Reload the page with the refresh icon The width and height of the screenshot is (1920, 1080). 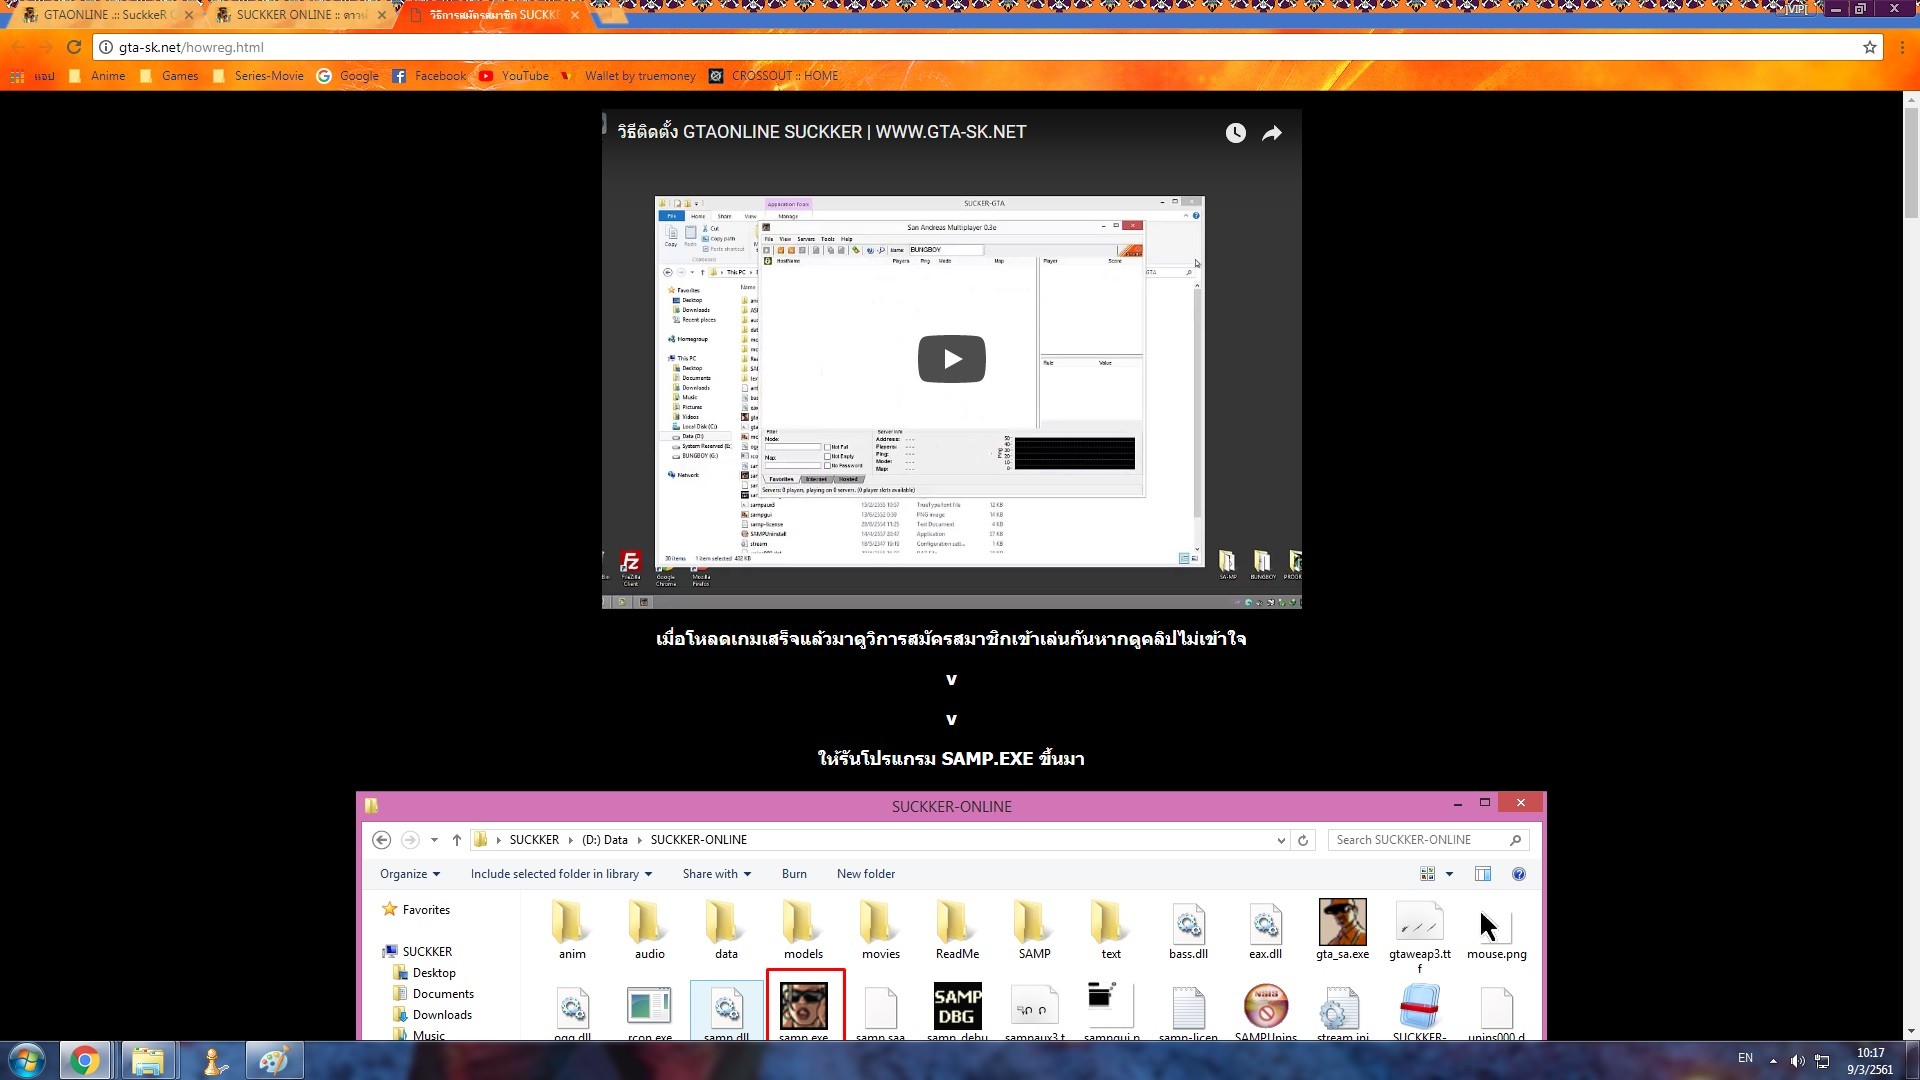(74, 47)
